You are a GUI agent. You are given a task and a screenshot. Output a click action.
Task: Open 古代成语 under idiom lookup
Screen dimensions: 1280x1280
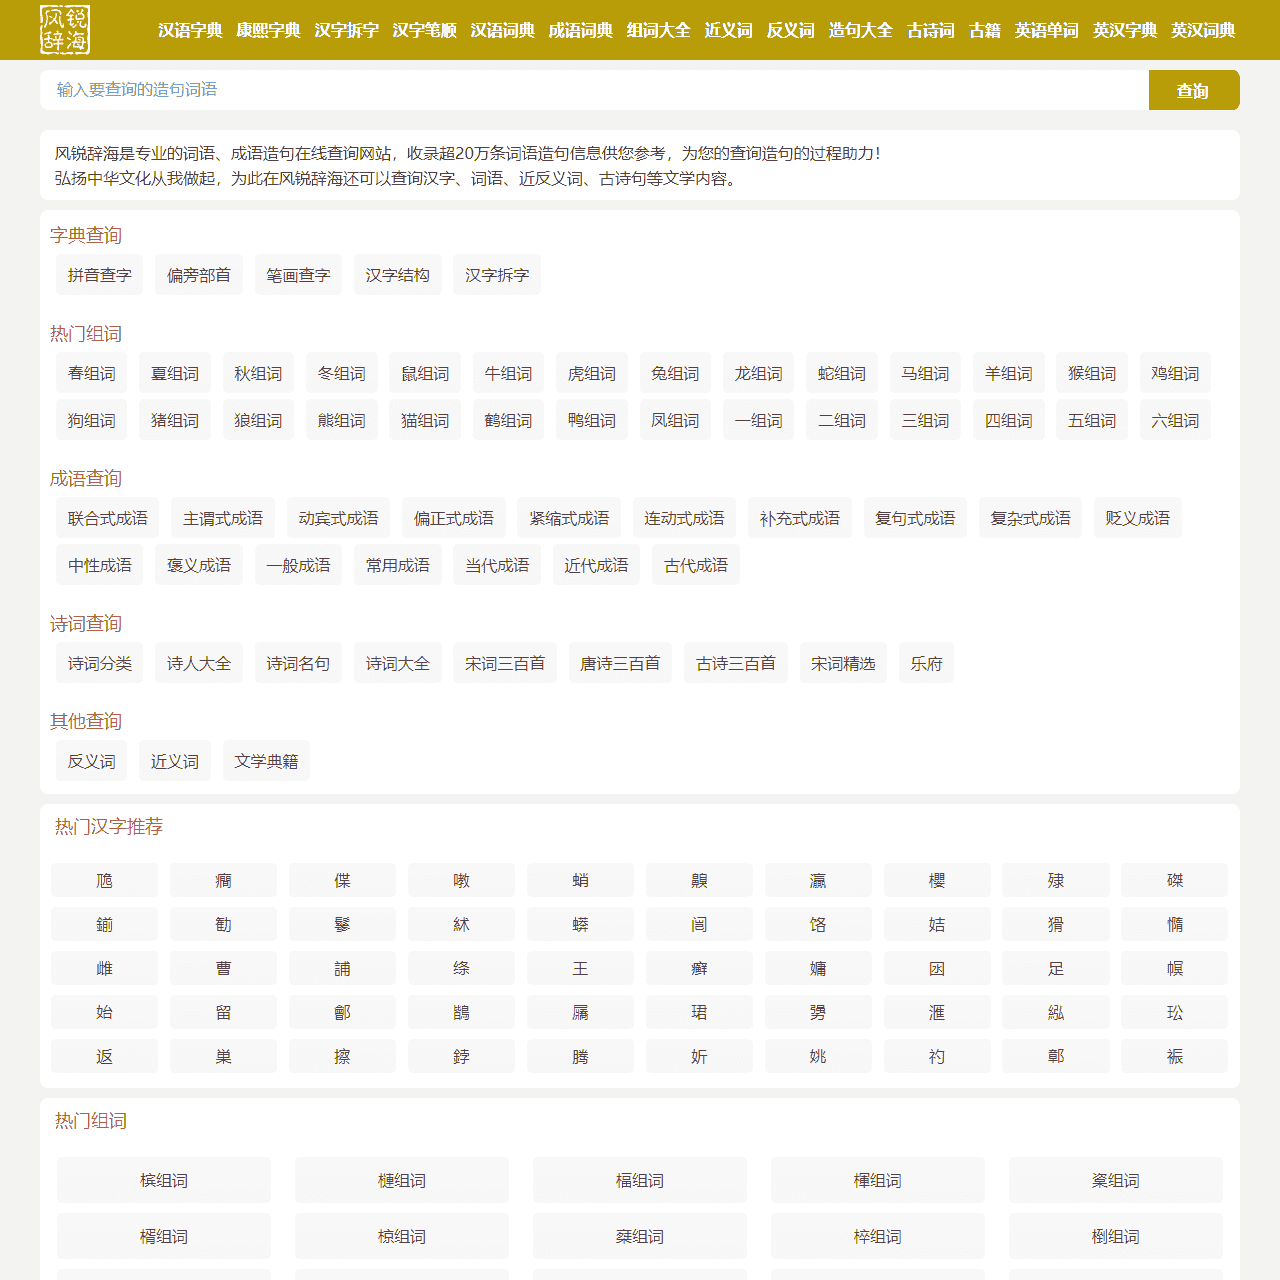(696, 565)
